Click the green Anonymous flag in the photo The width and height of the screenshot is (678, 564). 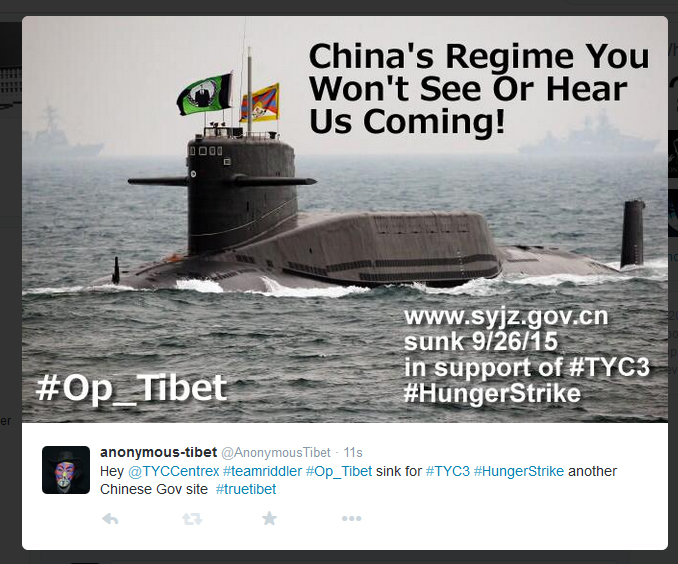(205, 94)
